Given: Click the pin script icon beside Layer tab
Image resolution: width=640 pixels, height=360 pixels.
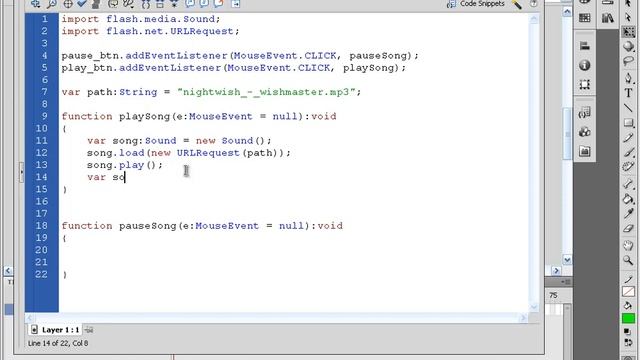Looking at the screenshot, I should tap(89, 330).
